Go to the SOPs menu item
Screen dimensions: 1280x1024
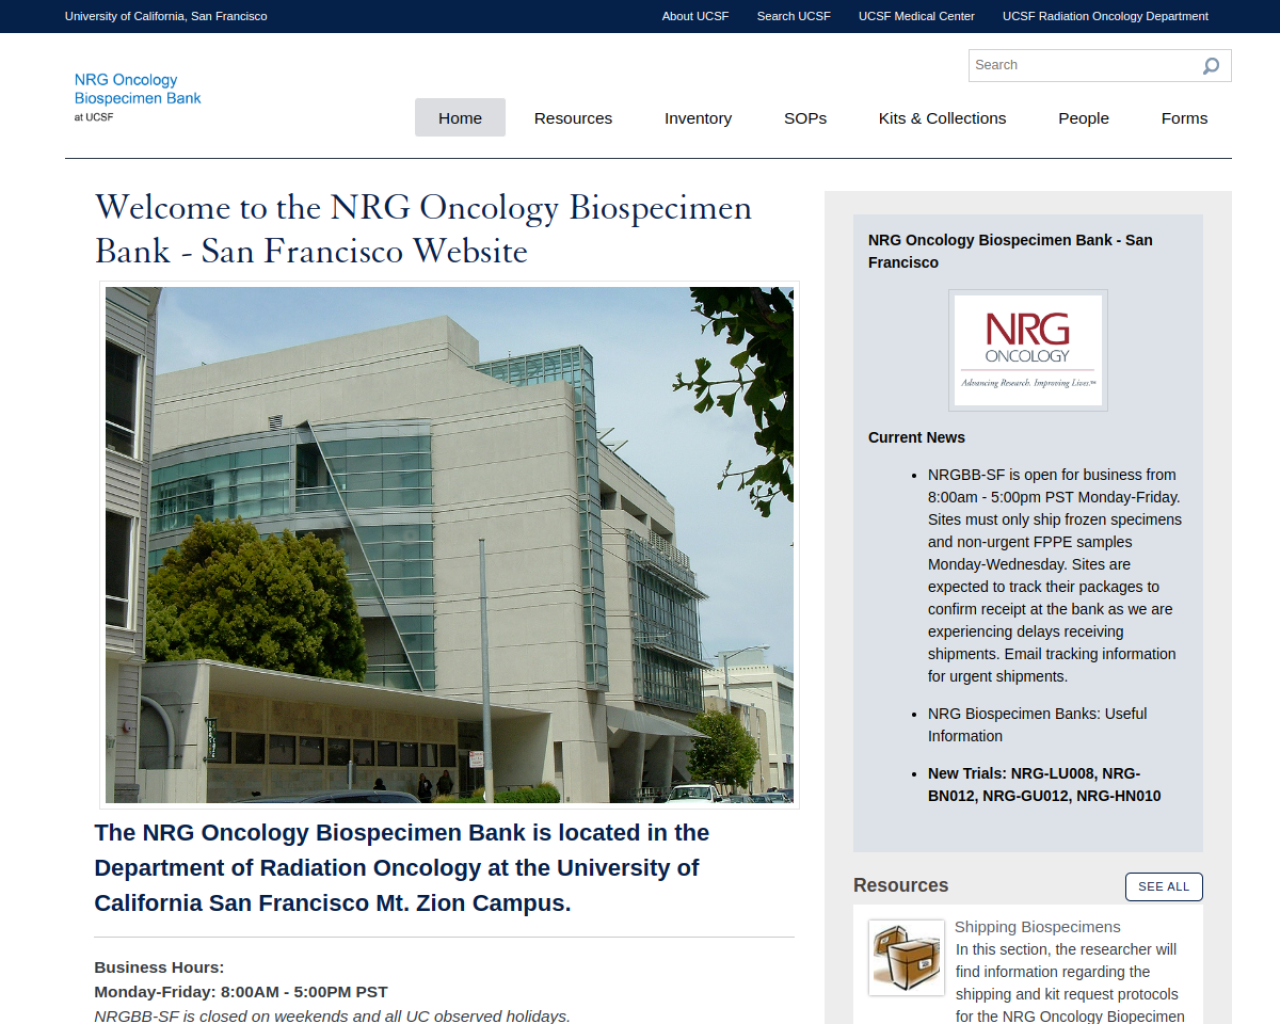(805, 118)
